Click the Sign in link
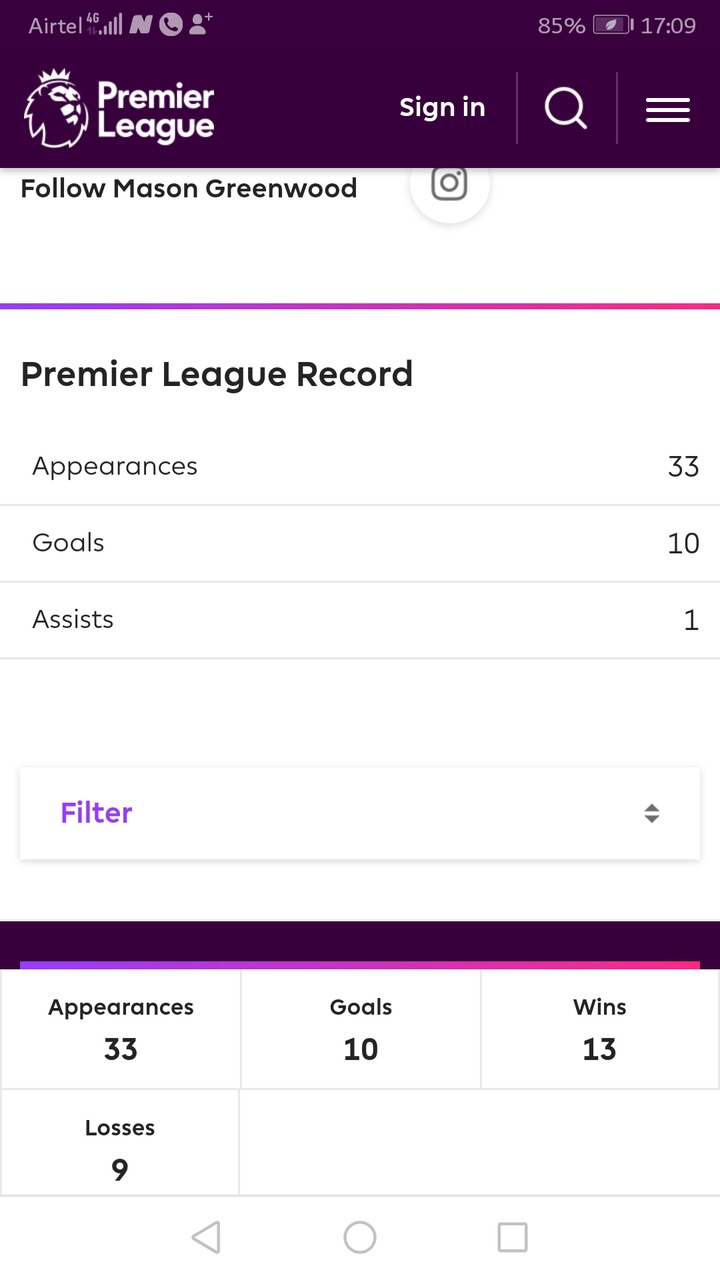This screenshot has width=720, height=1280. tap(442, 108)
